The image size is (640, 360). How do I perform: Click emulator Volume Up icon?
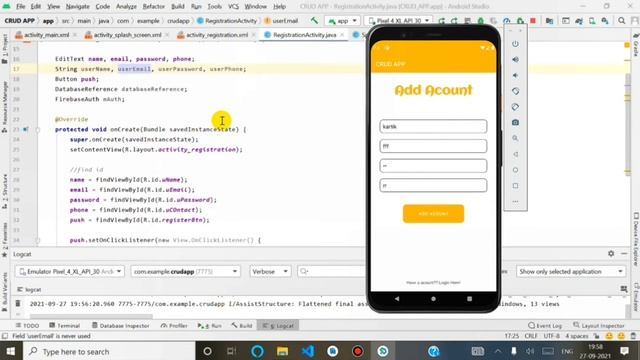click(x=516, y=60)
